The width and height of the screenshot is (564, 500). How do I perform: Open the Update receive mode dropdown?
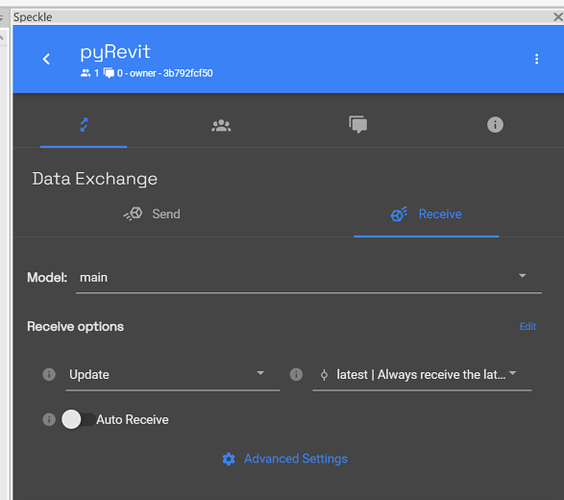[x=173, y=375]
